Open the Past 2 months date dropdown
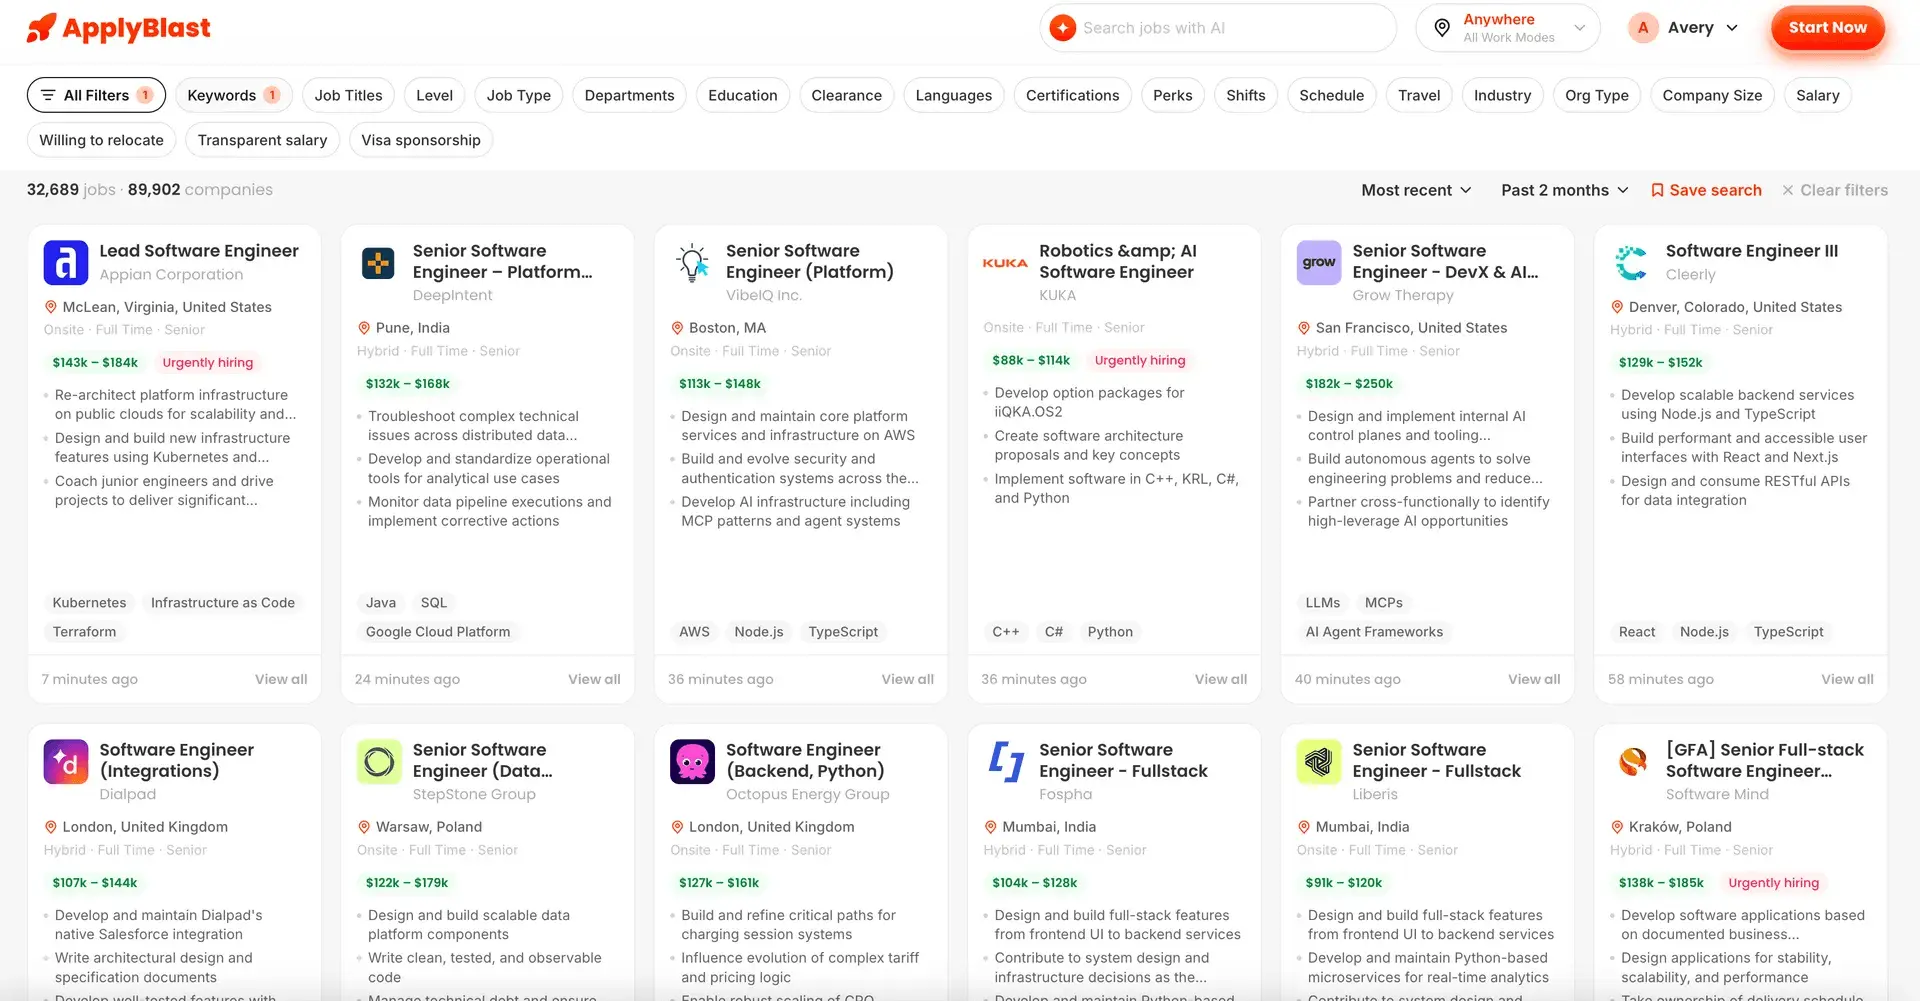The image size is (1920, 1001). click(x=1565, y=190)
